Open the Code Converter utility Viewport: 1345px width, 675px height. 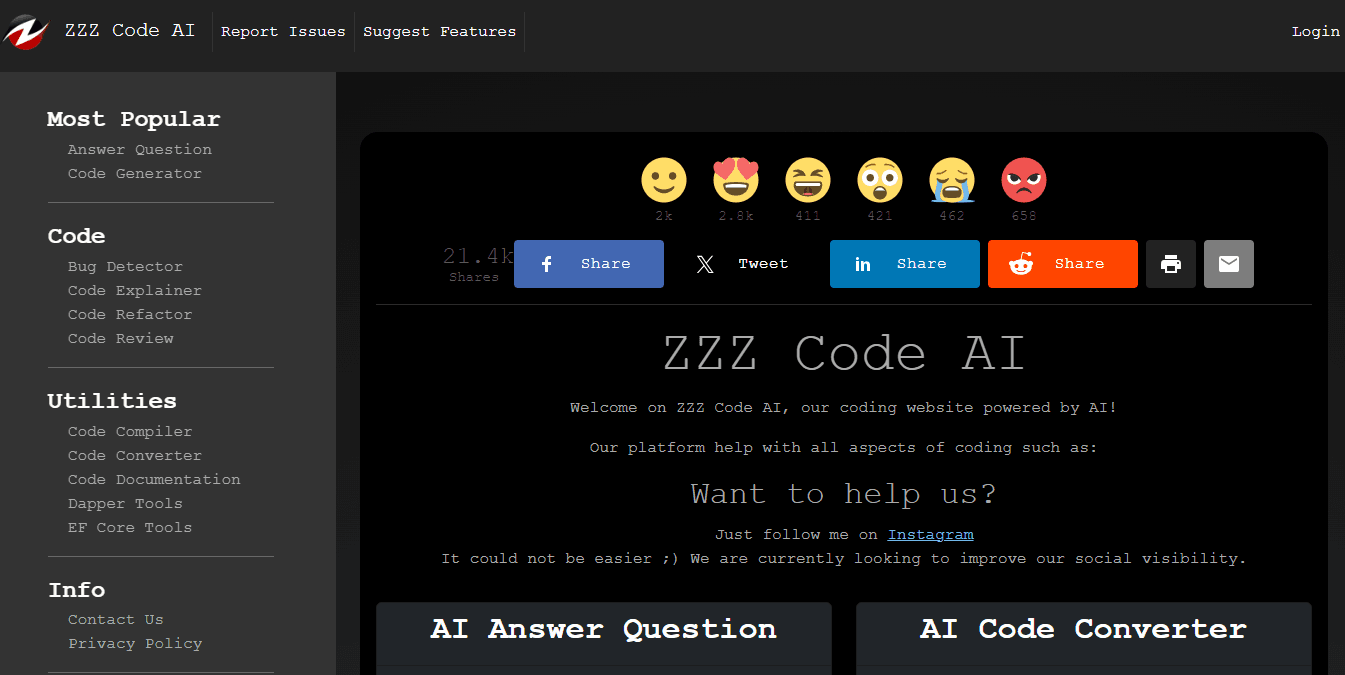tap(134, 455)
